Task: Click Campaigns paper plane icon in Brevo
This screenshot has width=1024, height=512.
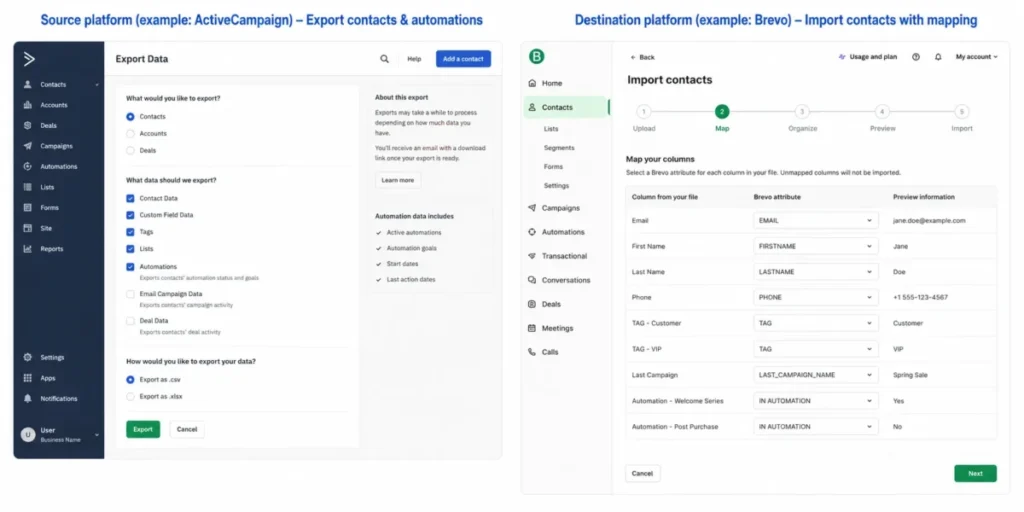Action: (x=532, y=208)
